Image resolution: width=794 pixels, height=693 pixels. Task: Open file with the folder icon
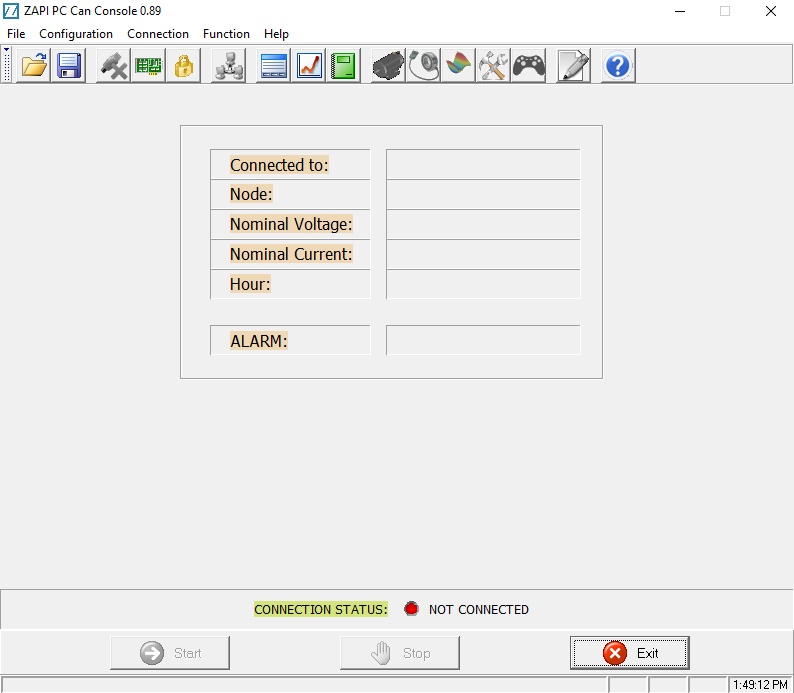[x=34, y=65]
